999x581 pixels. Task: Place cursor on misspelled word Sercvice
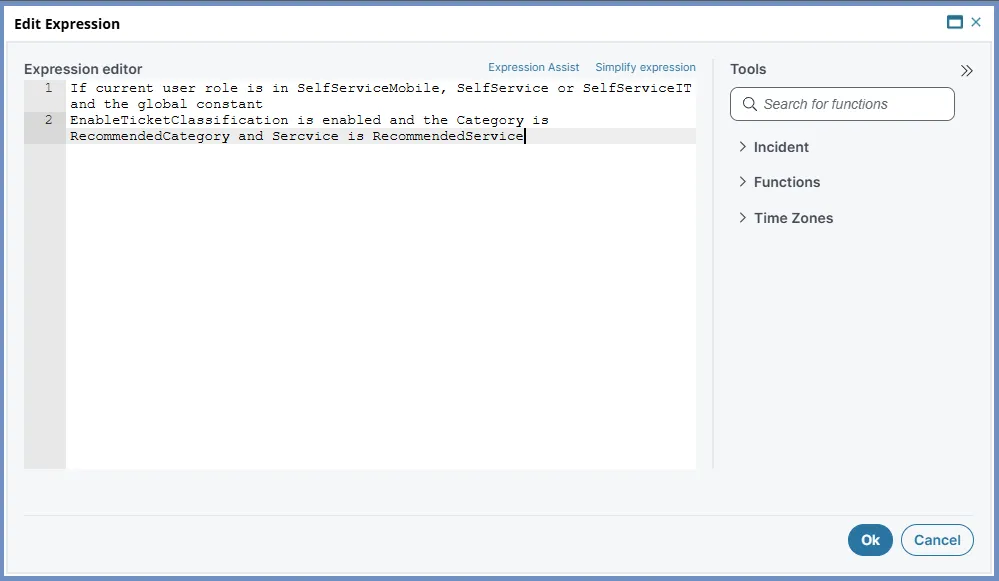(305, 136)
